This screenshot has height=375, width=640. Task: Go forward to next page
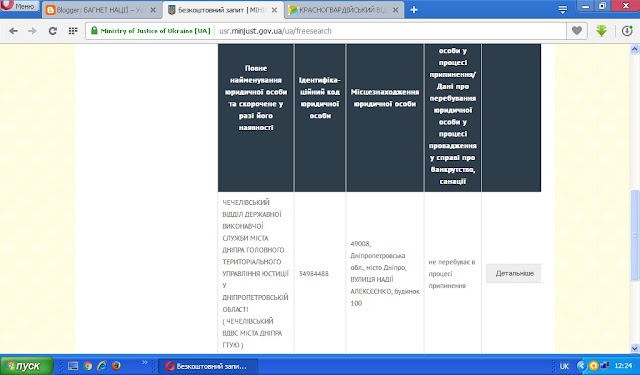coord(32,31)
